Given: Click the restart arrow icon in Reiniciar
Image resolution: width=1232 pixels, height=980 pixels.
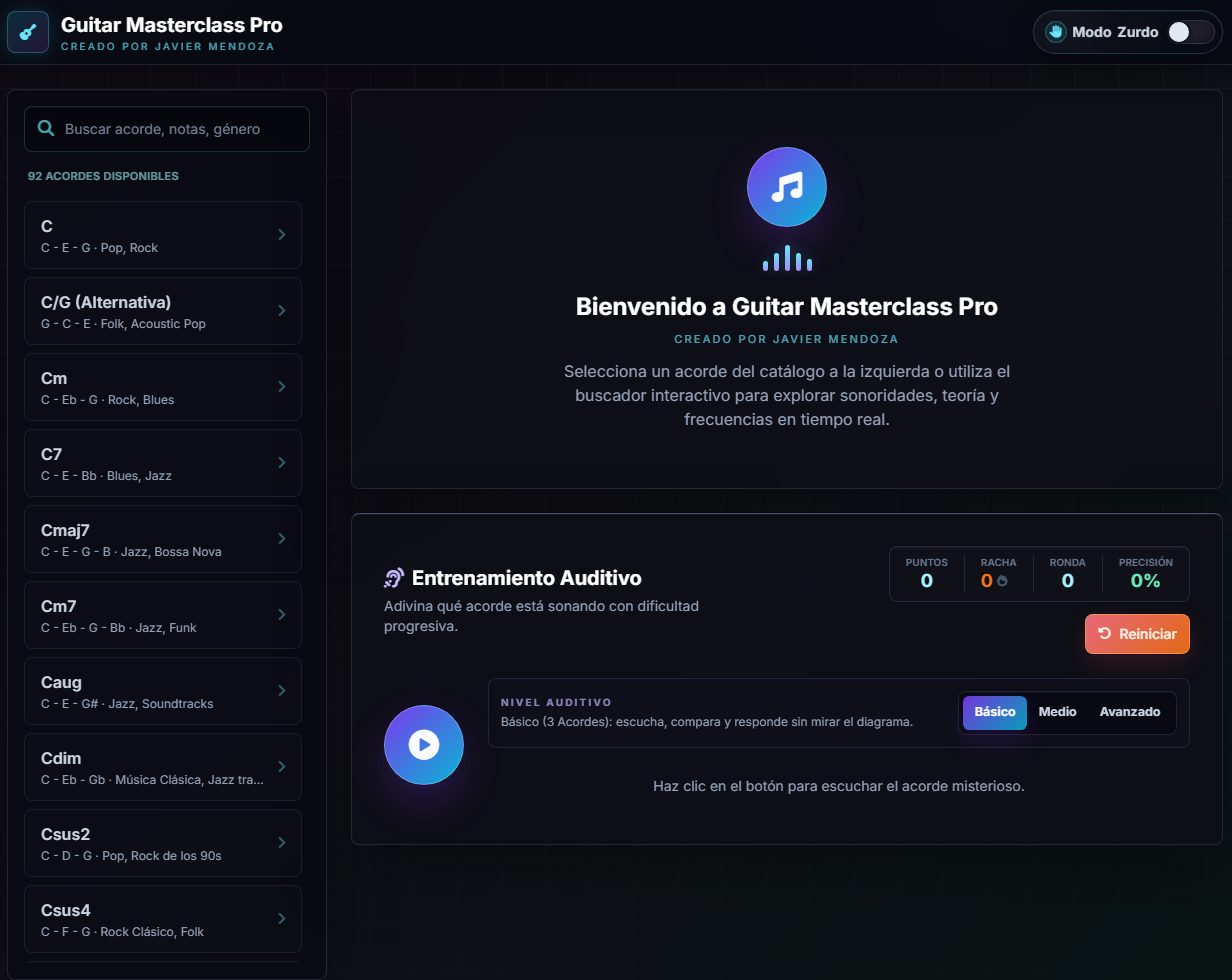Looking at the screenshot, I should [x=1105, y=633].
